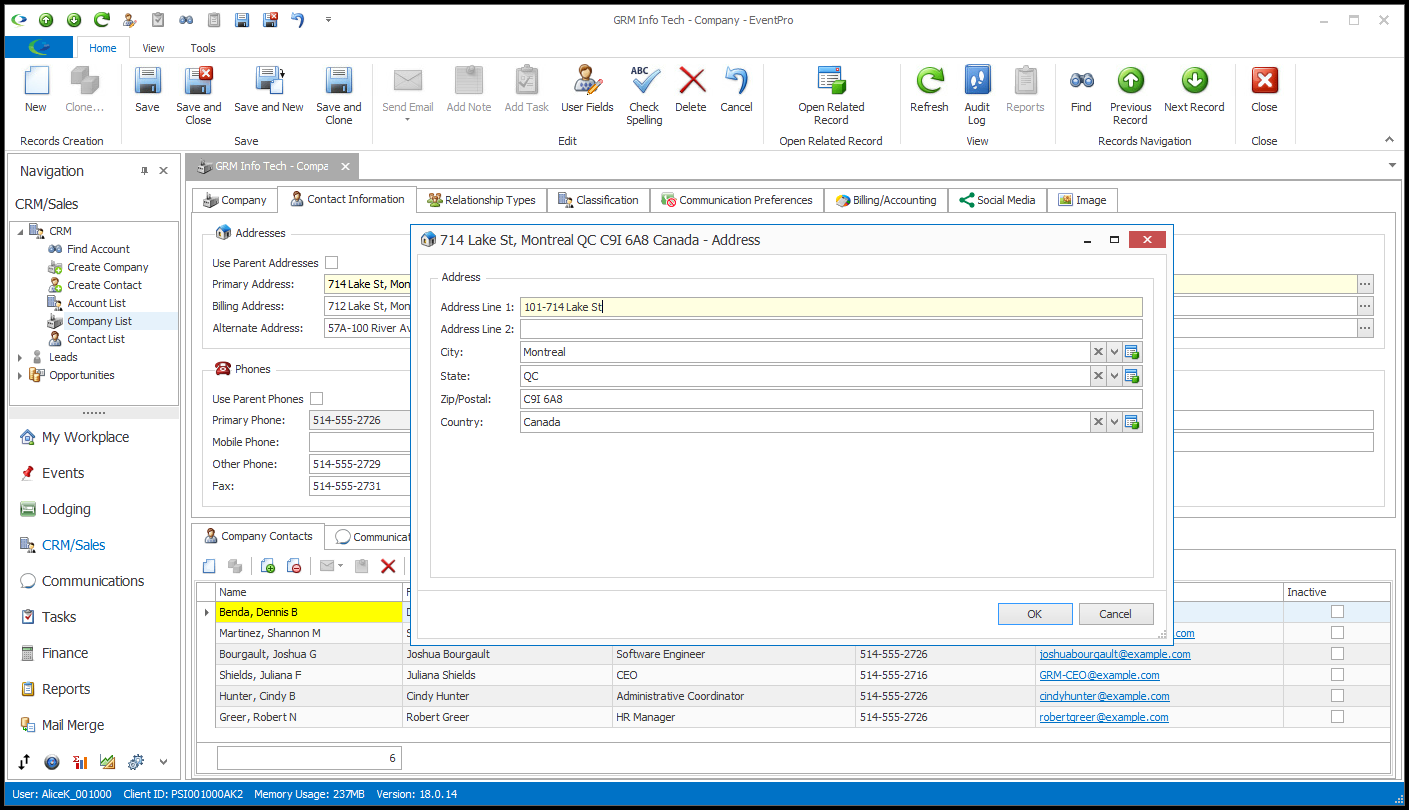This screenshot has width=1409, height=810.
Task: Click the City lookup list icon
Action: point(1133,352)
